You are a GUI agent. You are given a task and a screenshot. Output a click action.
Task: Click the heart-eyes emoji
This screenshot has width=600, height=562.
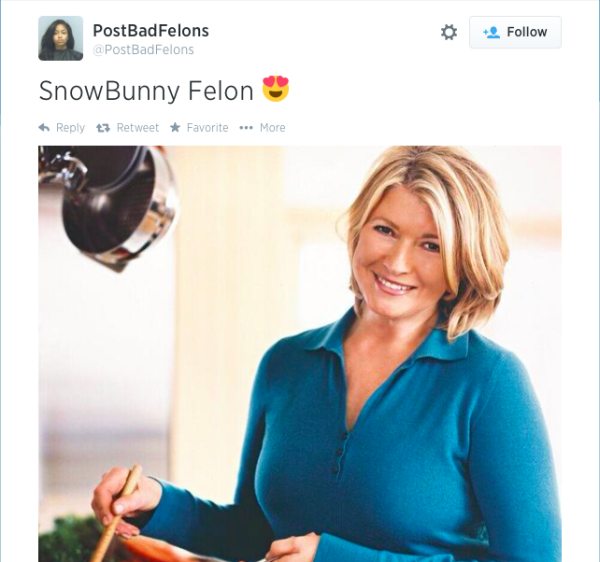(x=276, y=89)
